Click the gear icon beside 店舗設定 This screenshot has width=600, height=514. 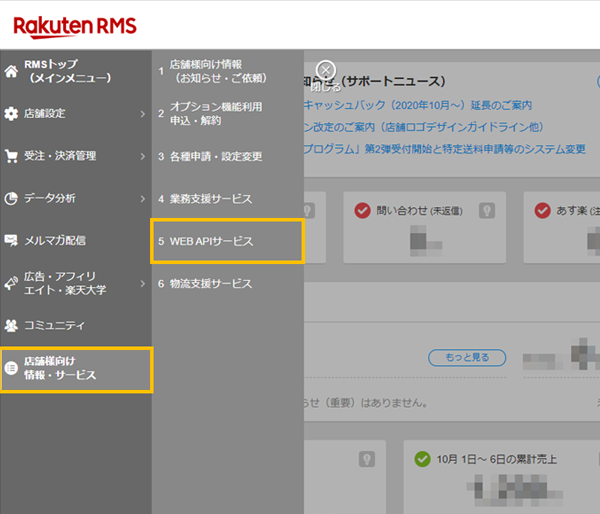coord(12,114)
